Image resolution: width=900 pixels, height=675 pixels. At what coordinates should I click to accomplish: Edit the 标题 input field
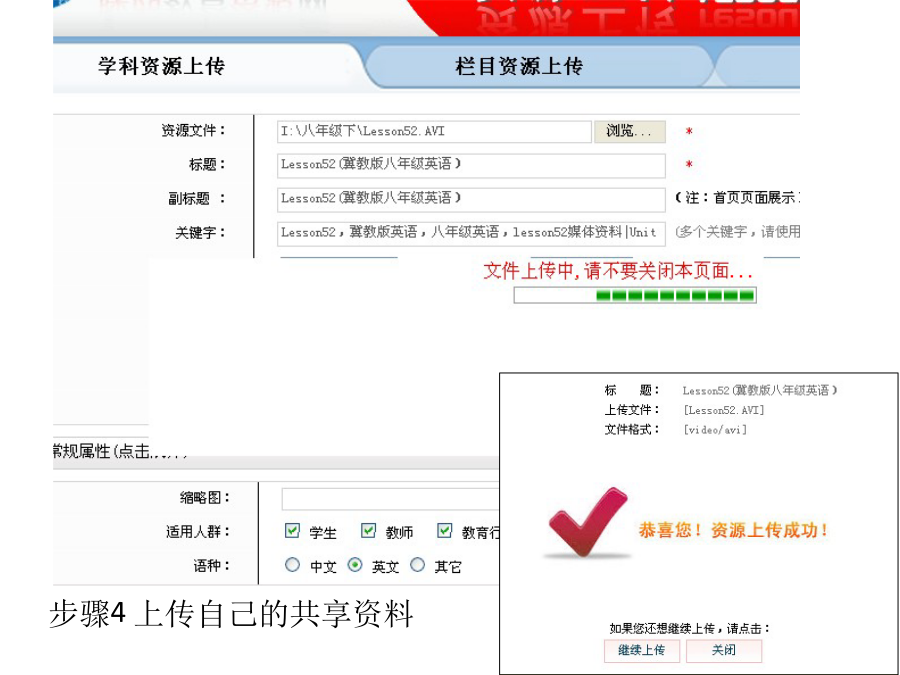[471, 165]
